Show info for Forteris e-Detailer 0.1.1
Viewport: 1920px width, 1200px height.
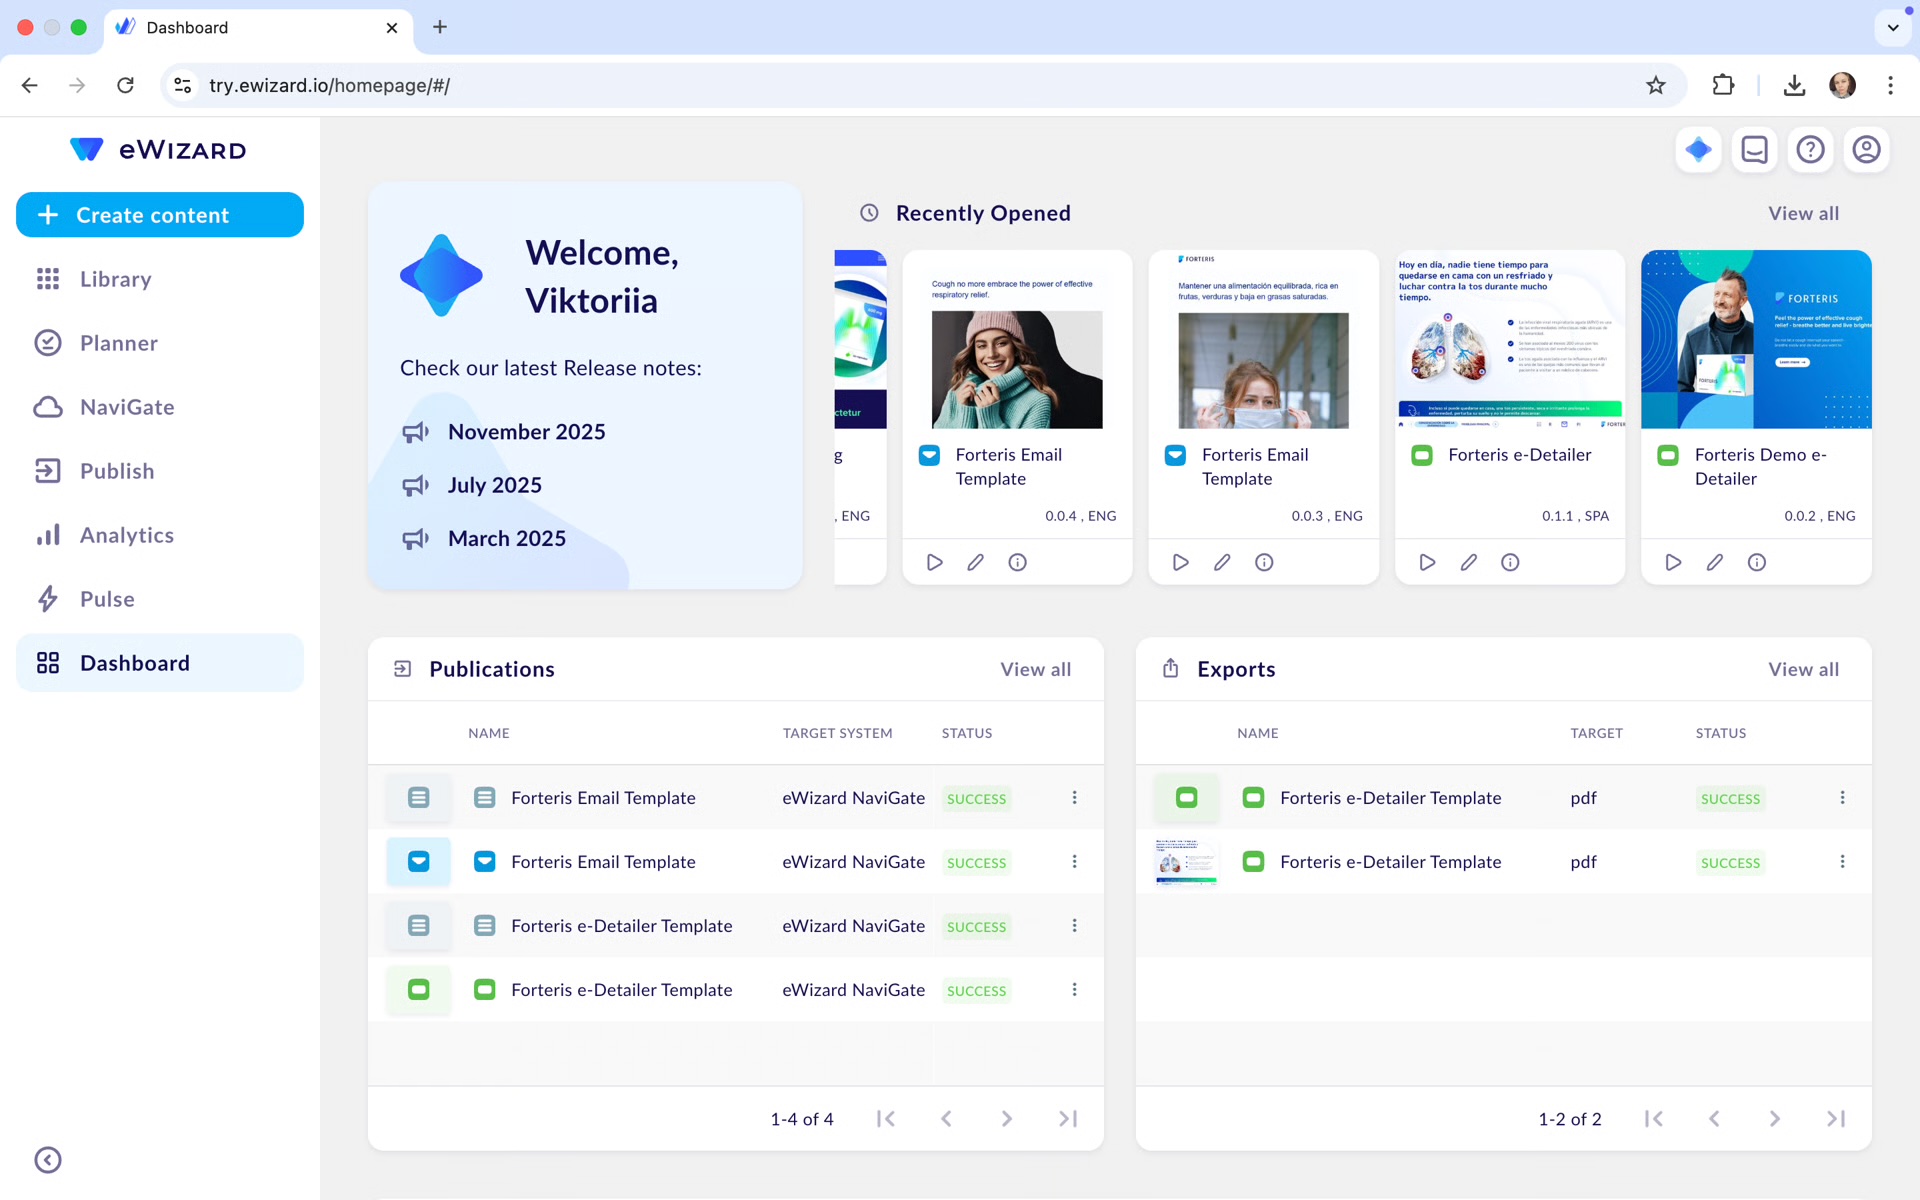[x=1510, y=562]
